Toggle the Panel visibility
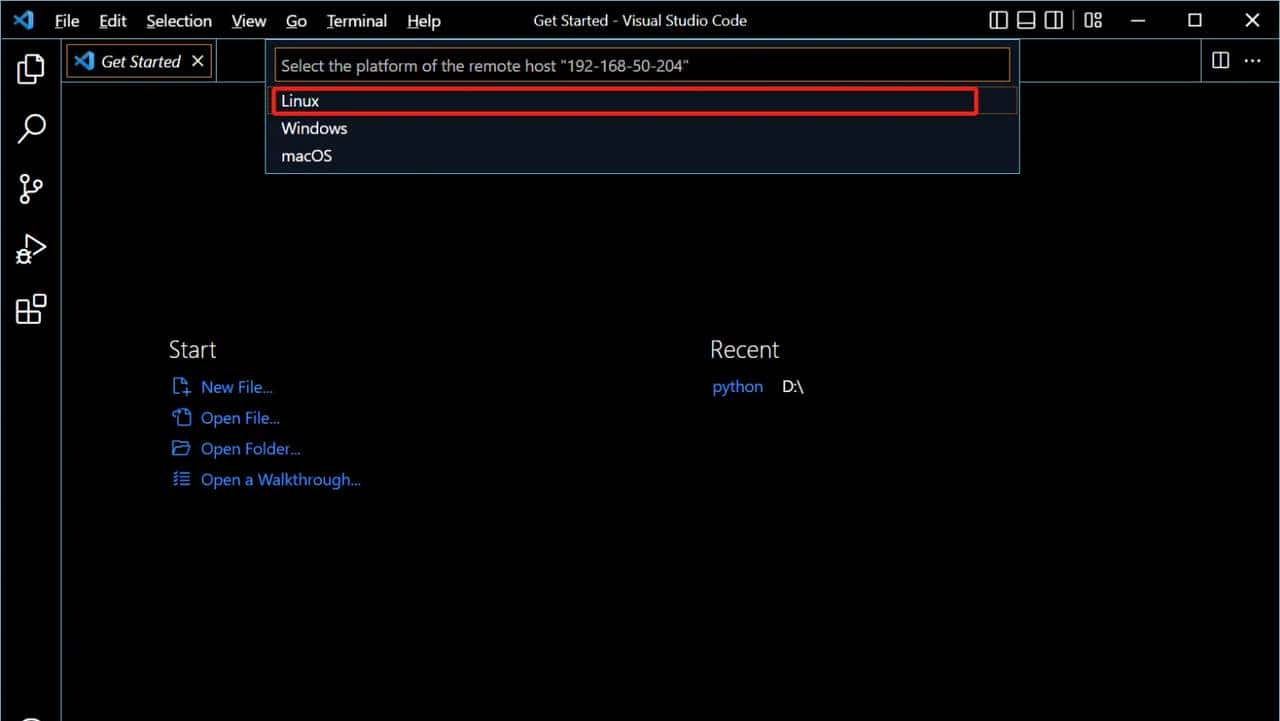Screen dimensions: 1280x721 [x=1025, y=20]
